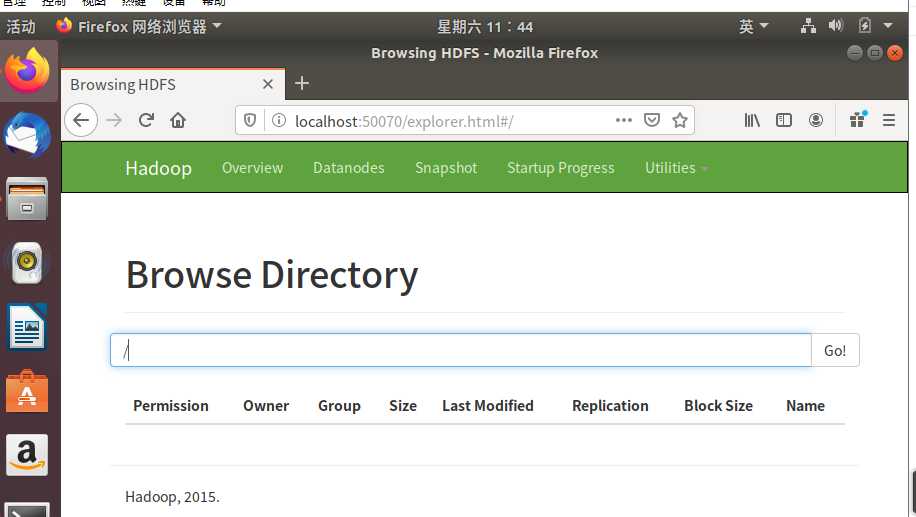Open the 活动 Activities overview
Image resolution: width=916 pixels, height=517 pixels.
pyautogui.click(x=21, y=26)
